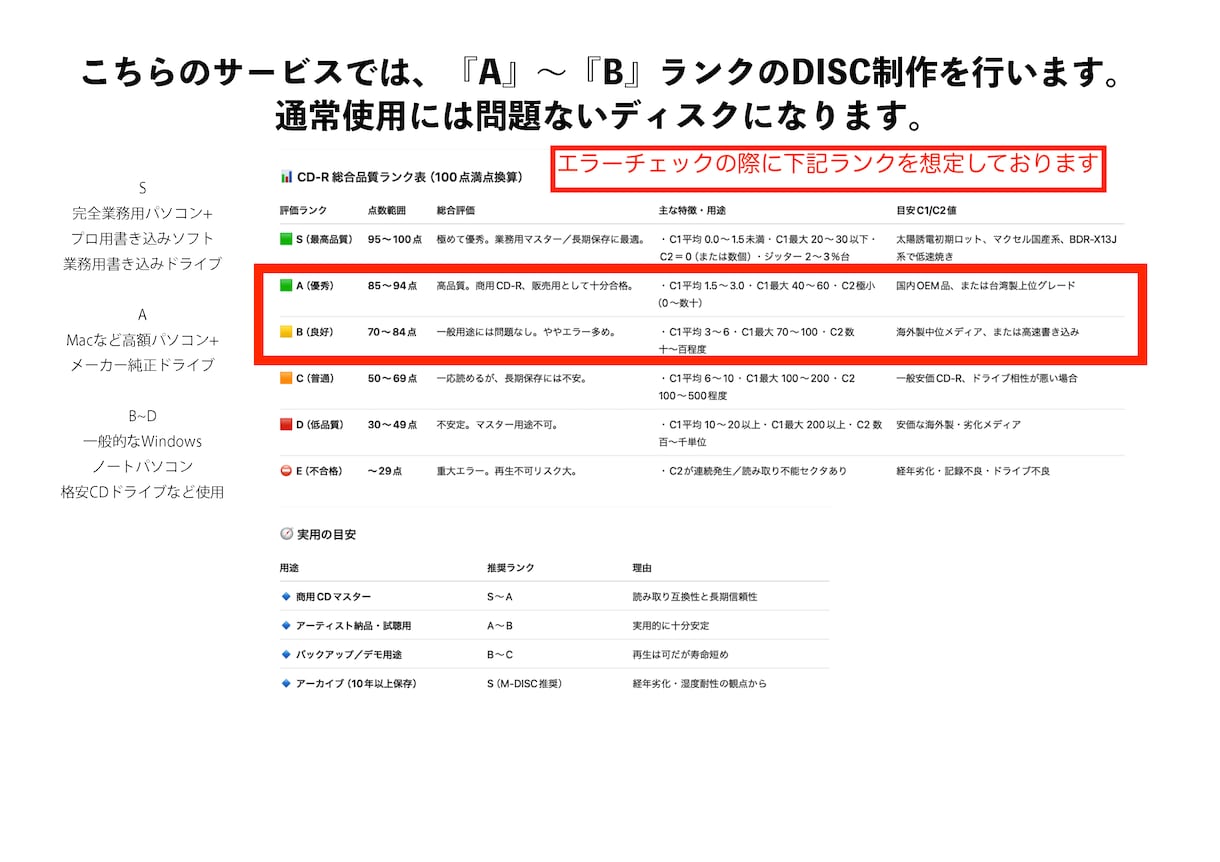Click the reason 実用的に十分安定
The image size is (1220, 862).
(x=671, y=626)
